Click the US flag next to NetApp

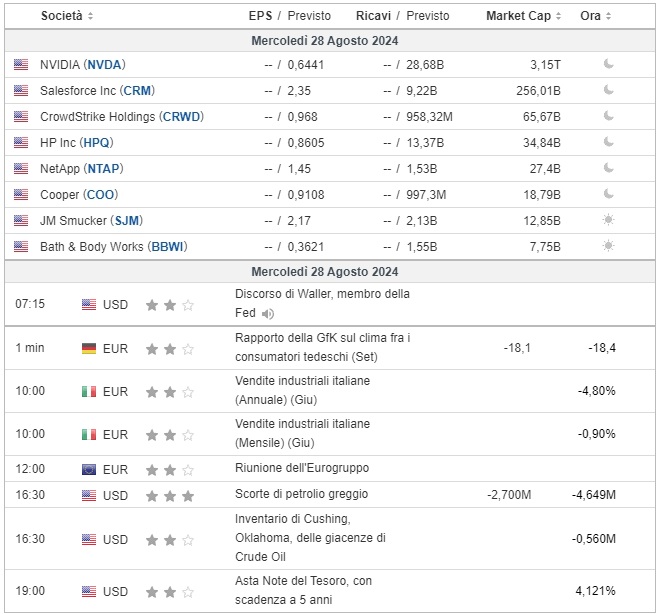pos(21,169)
